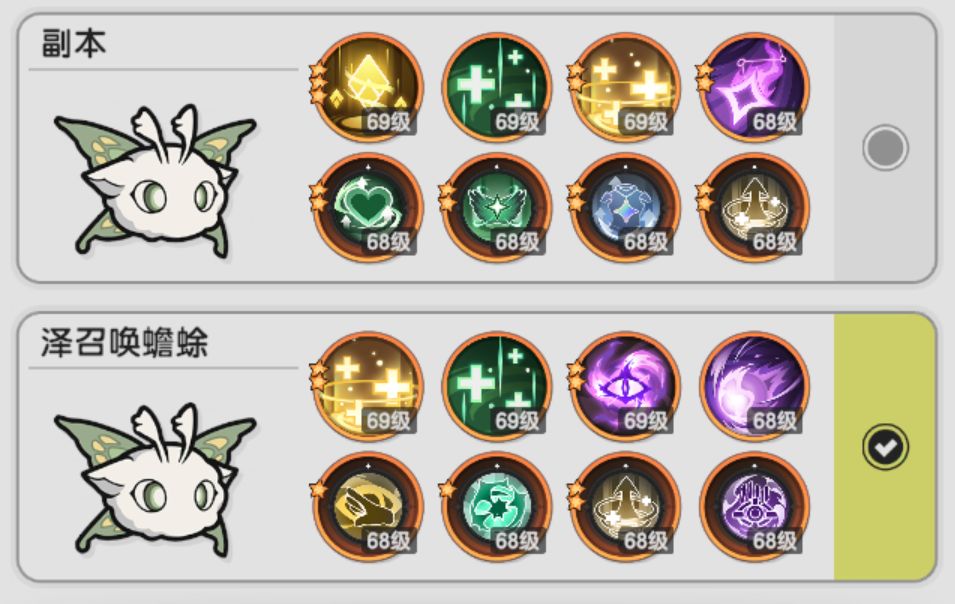This screenshot has width=955, height=604.
Task: Click the 副本 preset title
Action: tap(74, 43)
